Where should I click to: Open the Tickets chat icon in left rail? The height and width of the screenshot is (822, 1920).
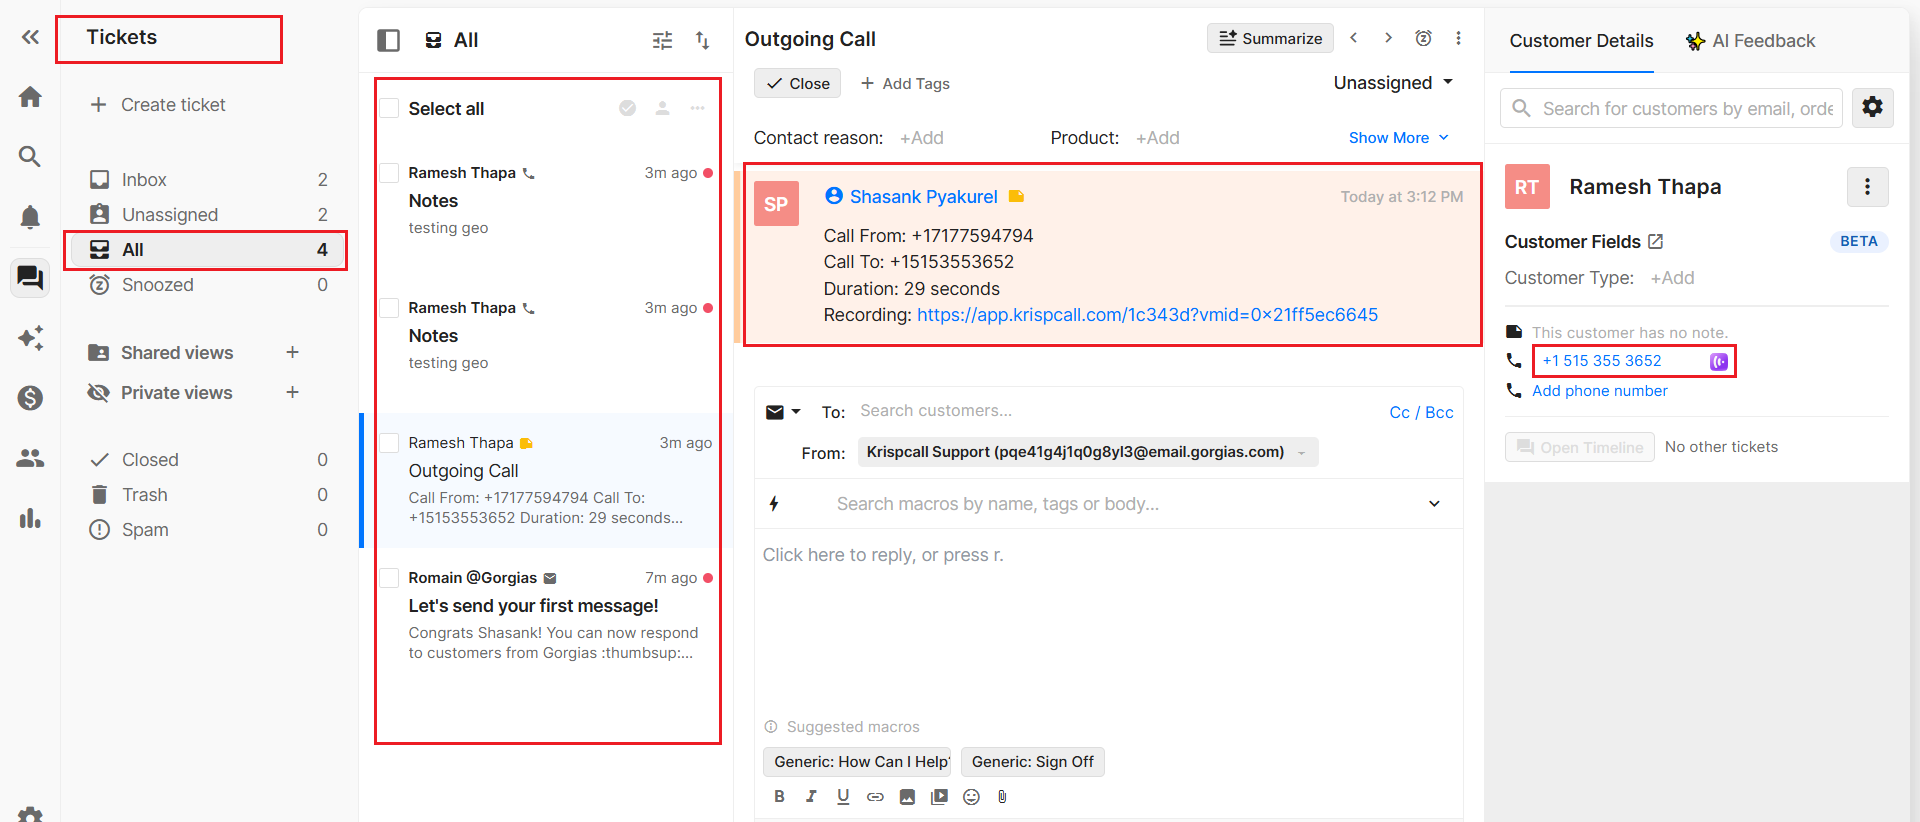click(x=30, y=277)
